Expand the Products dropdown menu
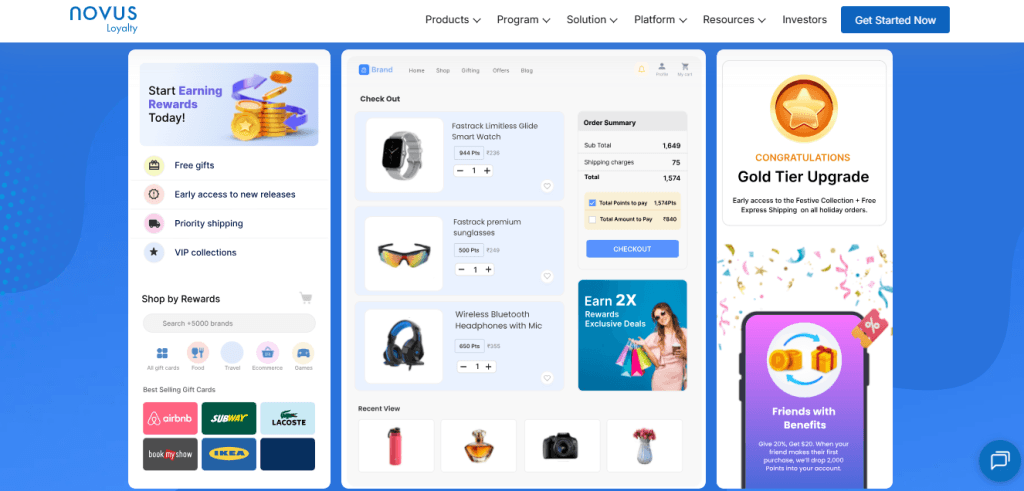The width and height of the screenshot is (1024, 491). pyautogui.click(x=453, y=20)
